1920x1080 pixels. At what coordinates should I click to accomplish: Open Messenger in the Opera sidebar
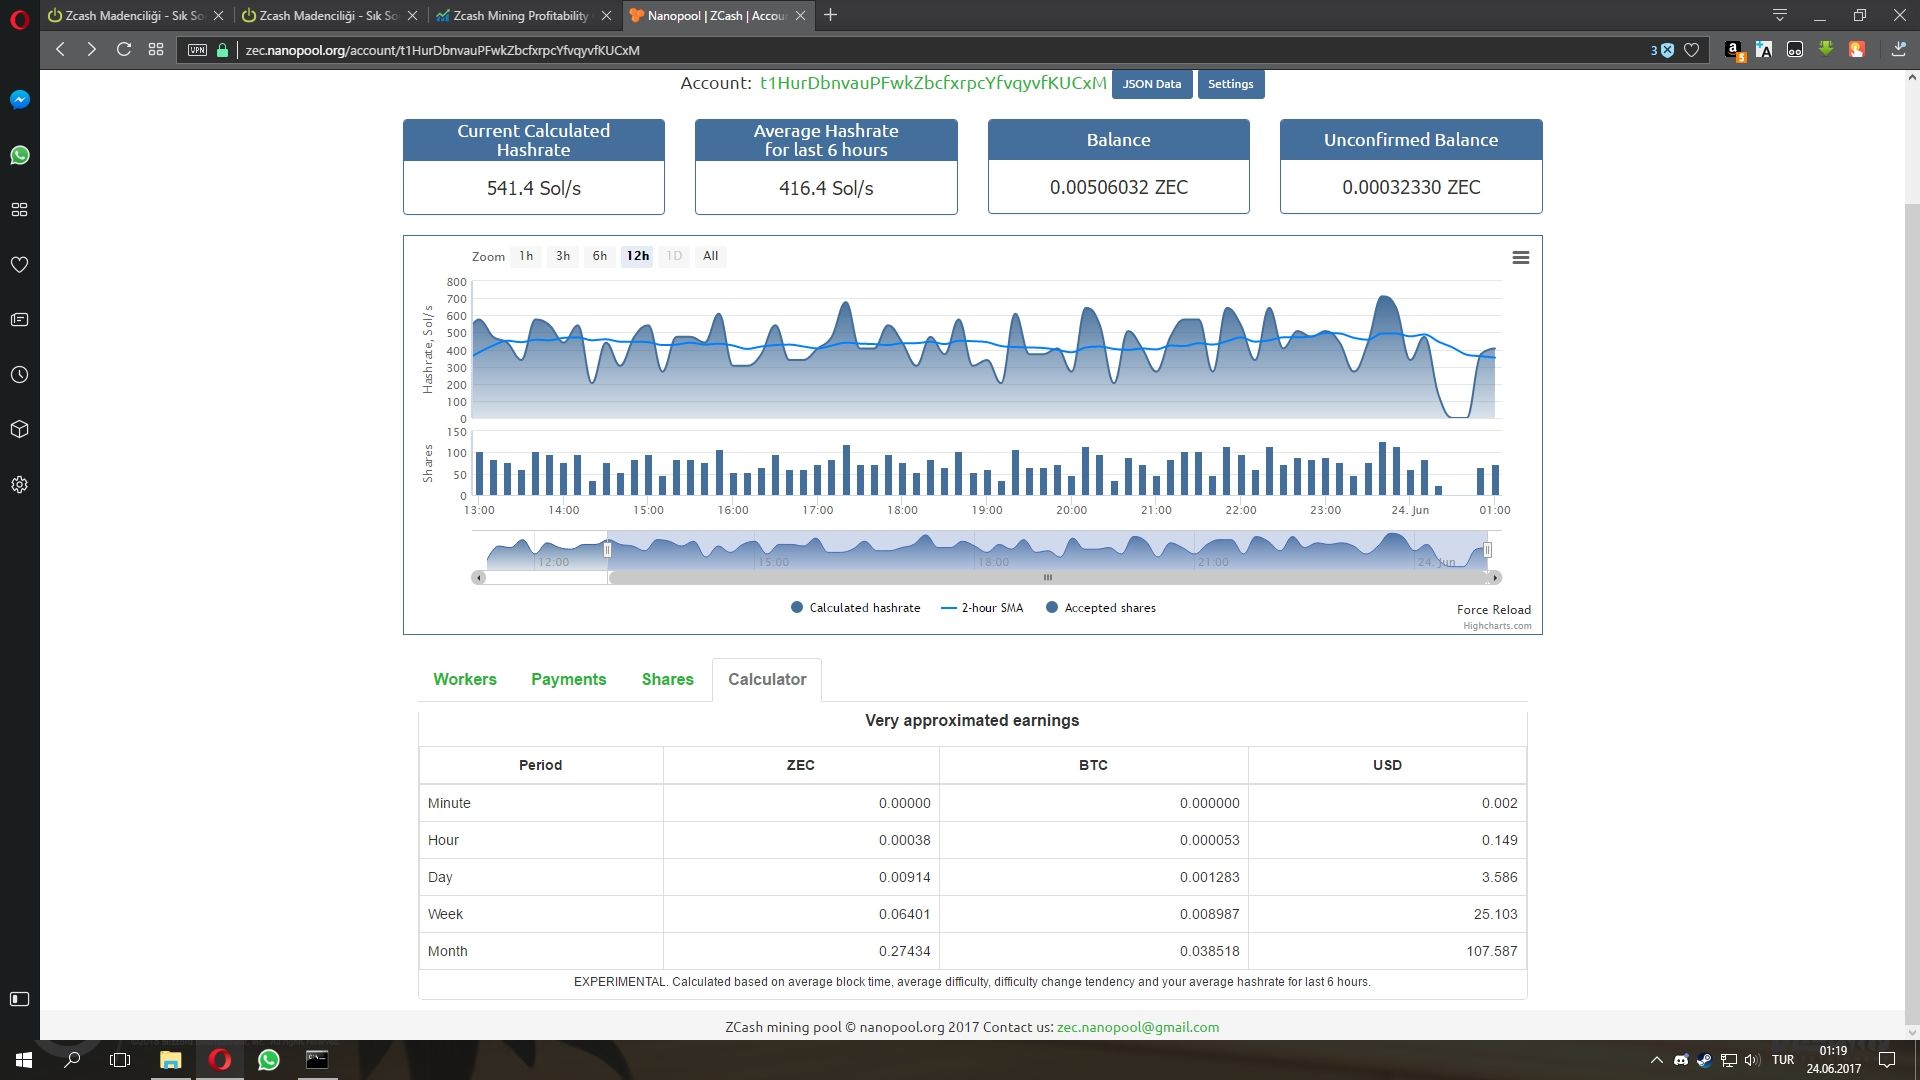click(19, 100)
